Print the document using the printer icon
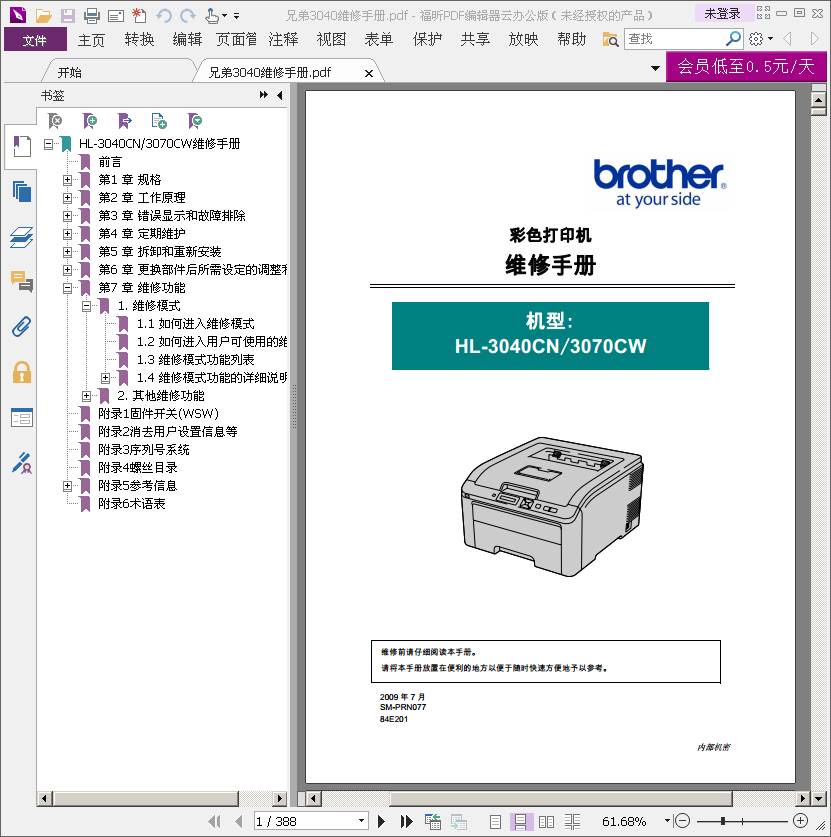The width and height of the screenshot is (831, 837). 92,15
